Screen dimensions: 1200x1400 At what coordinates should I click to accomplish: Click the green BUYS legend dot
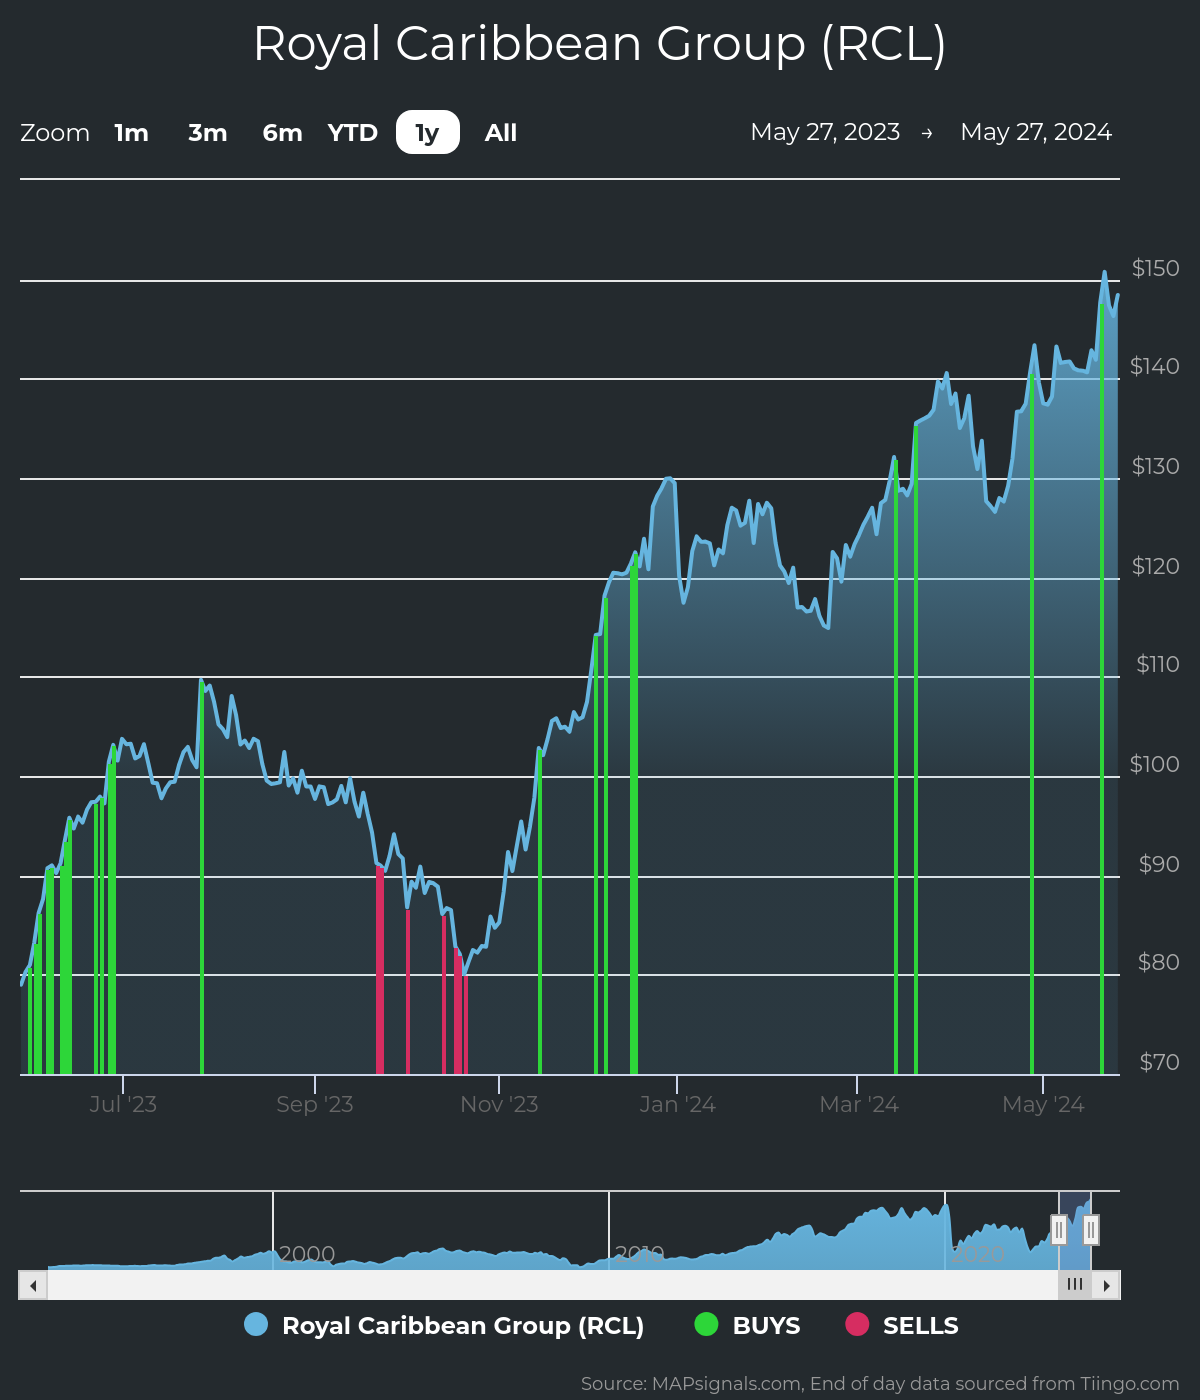706,1325
